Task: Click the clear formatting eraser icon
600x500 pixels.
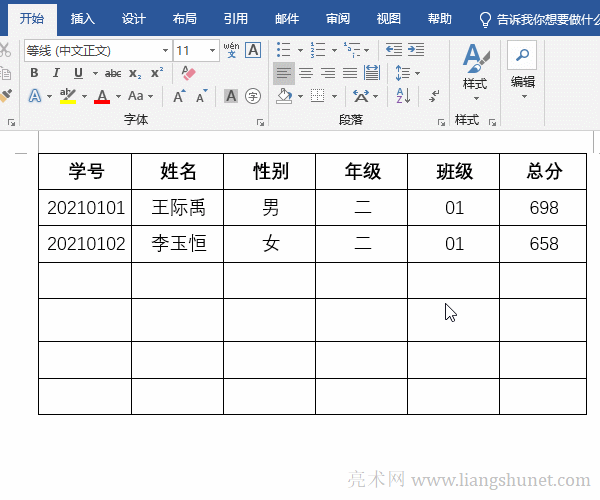Action: coord(188,73)
